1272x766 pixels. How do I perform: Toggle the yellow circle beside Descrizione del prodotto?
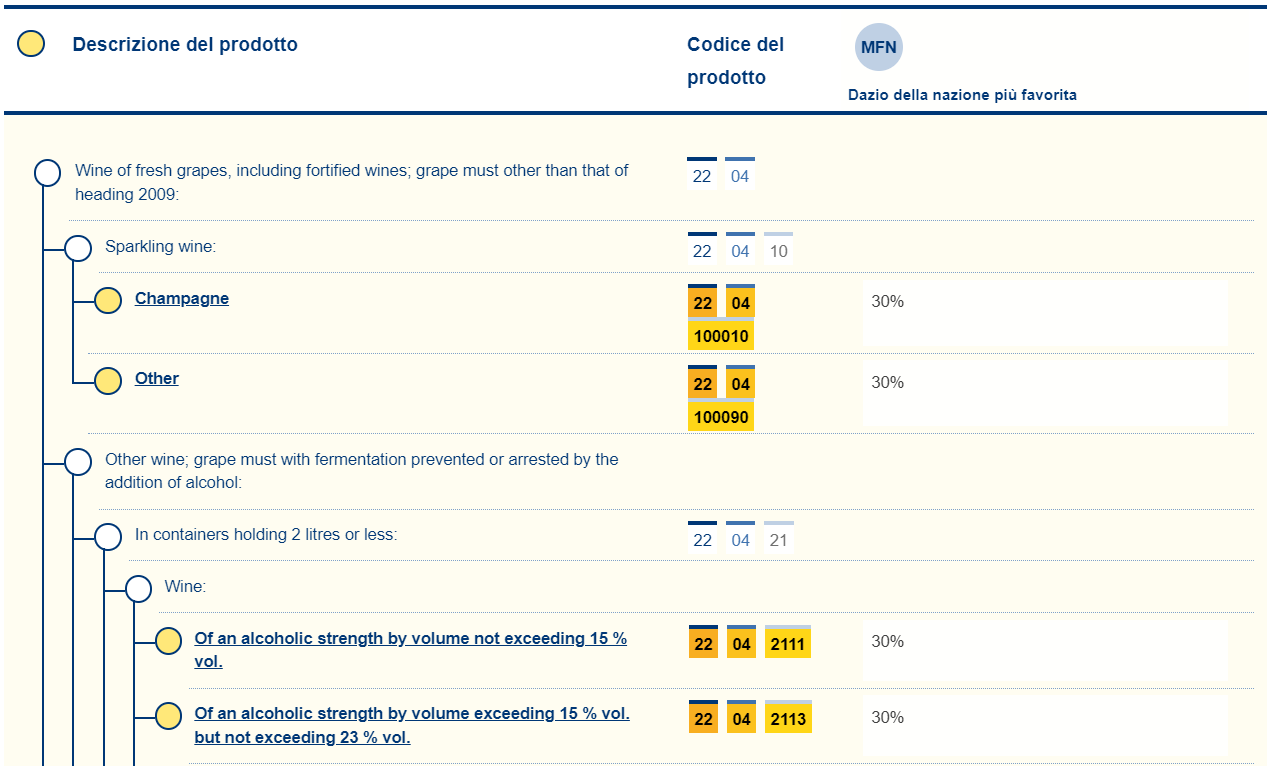point(32,44)
